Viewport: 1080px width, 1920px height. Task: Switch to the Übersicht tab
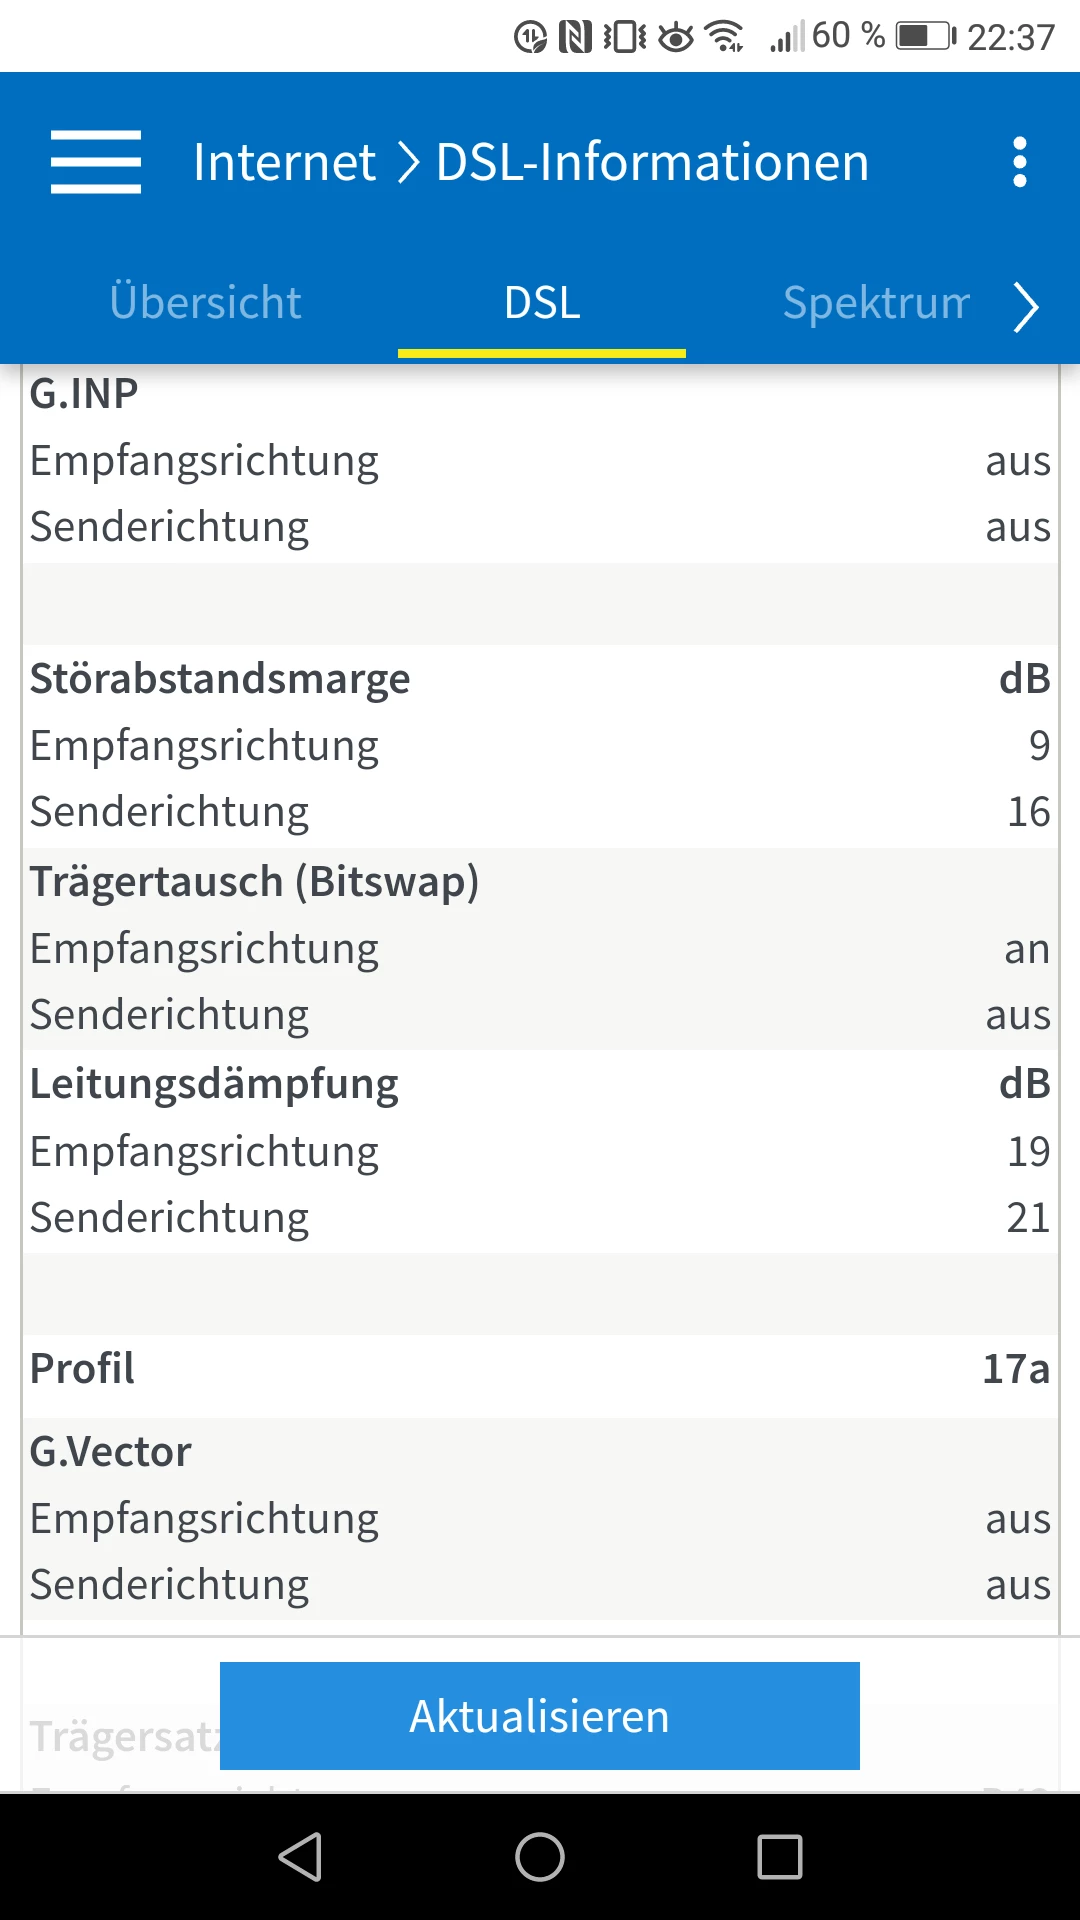point(205,302)
